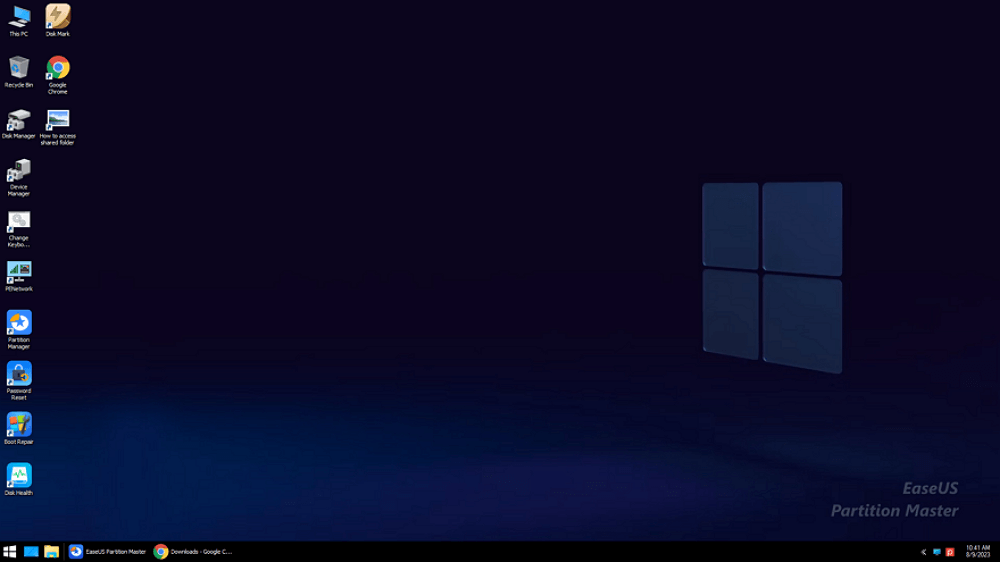Viewport: 1000px width, 562px height.
Task: Open File Explorer from the taskbar
Action: coord(52,552)
